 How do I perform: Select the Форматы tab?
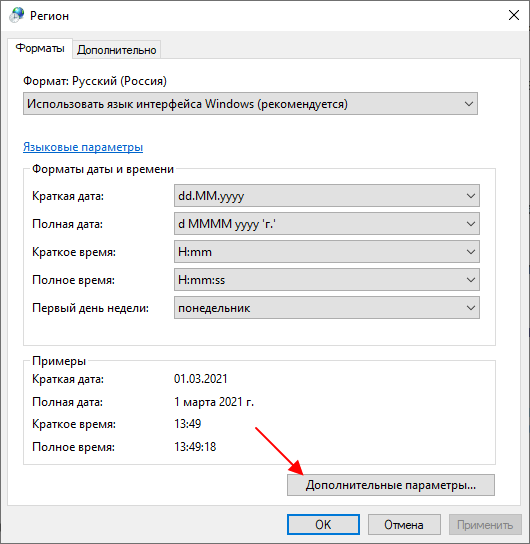(40, 48)
